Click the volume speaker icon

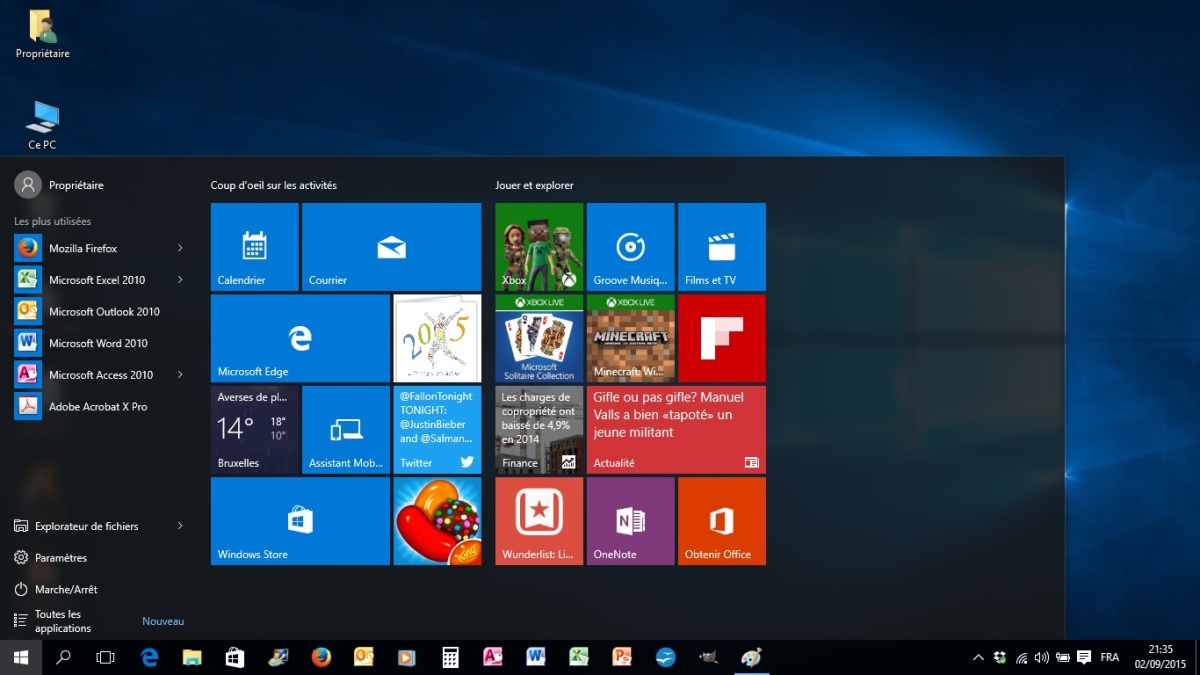pyautogui.click(x=1042, y=657)
